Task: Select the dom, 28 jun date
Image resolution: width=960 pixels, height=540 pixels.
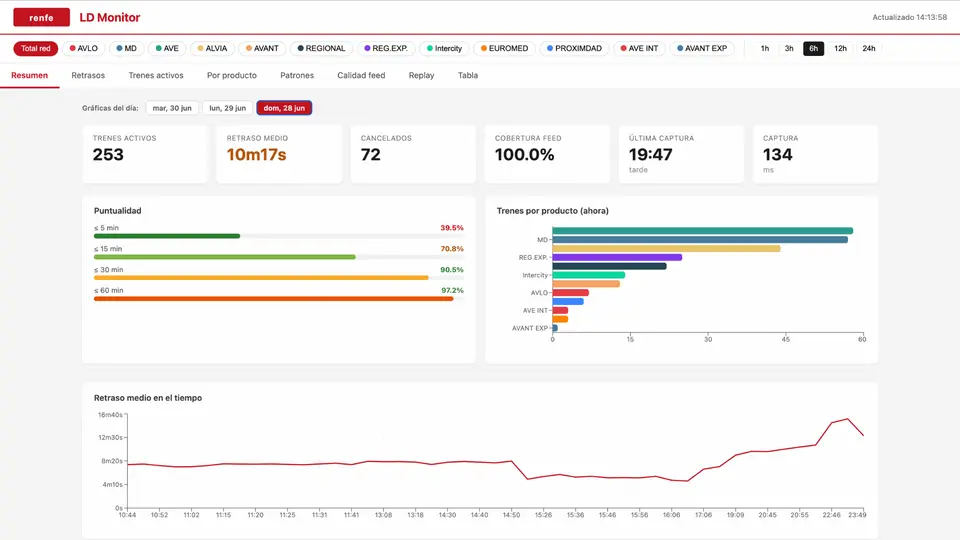Action: click(x=284, y=108)
